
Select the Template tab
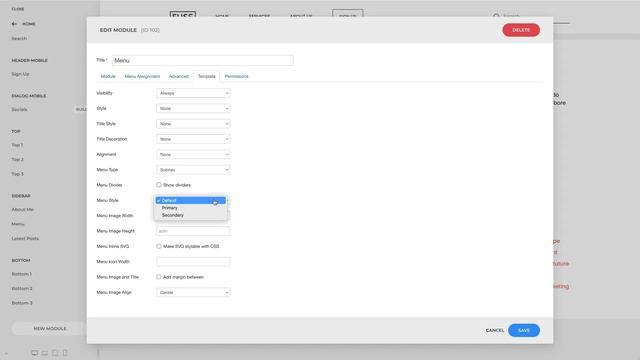(x=207, y=76)
